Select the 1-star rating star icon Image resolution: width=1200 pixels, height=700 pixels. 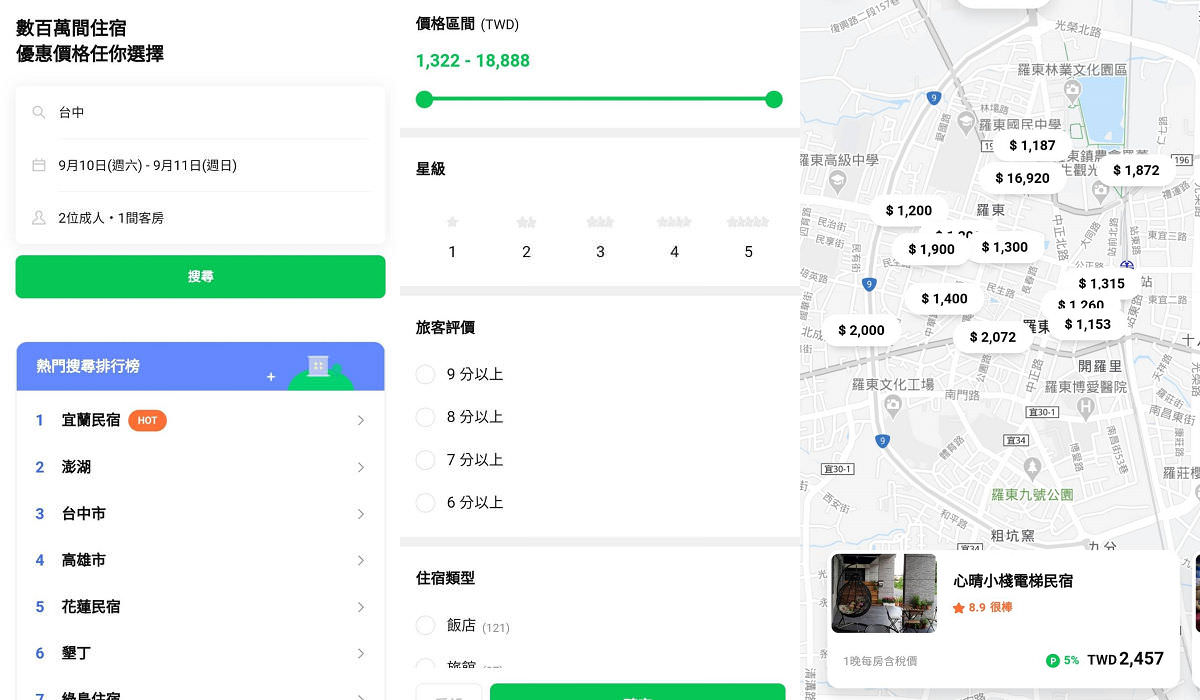(x=451, y=221)
